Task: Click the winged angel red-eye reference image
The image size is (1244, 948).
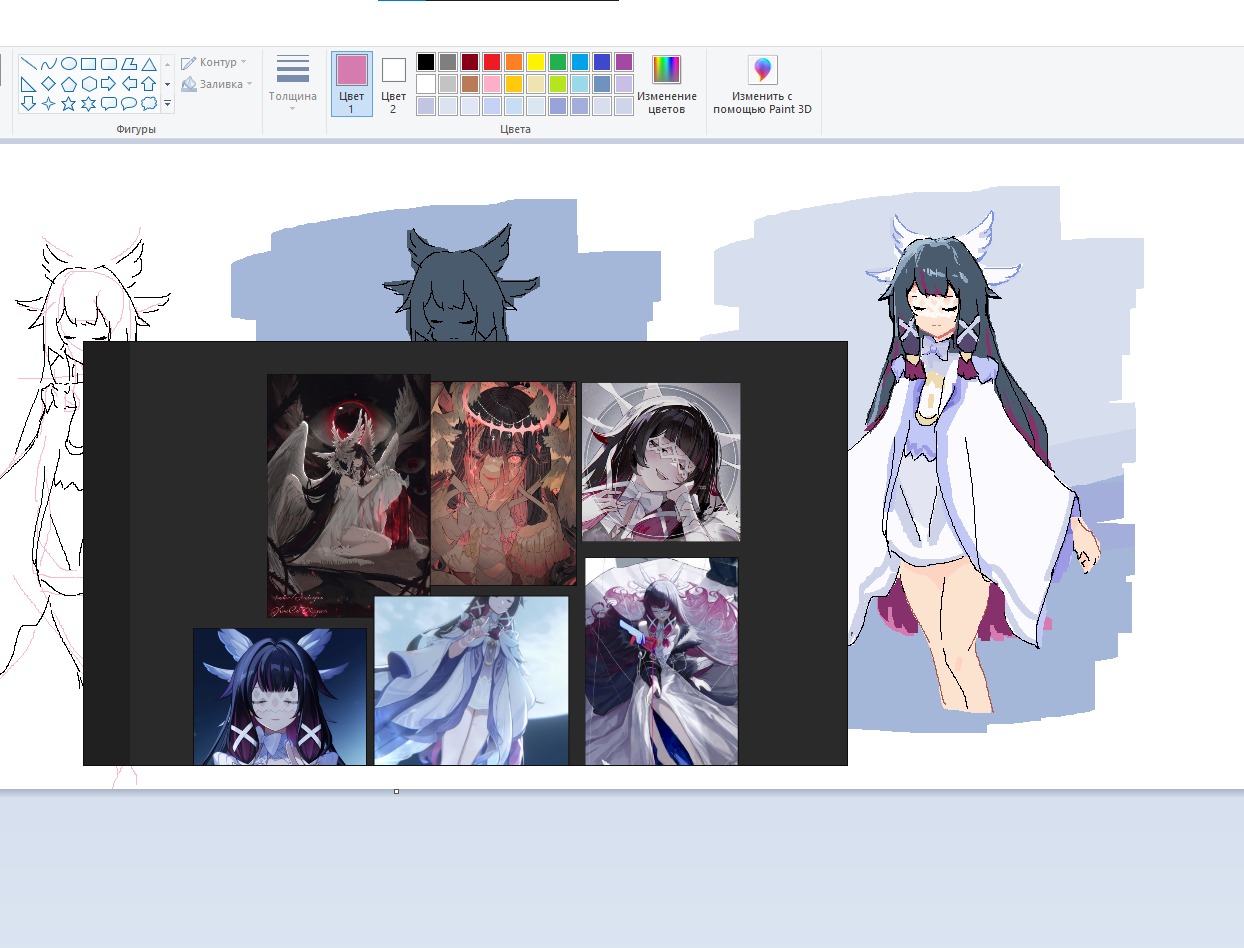Action: tap(348, 496)
